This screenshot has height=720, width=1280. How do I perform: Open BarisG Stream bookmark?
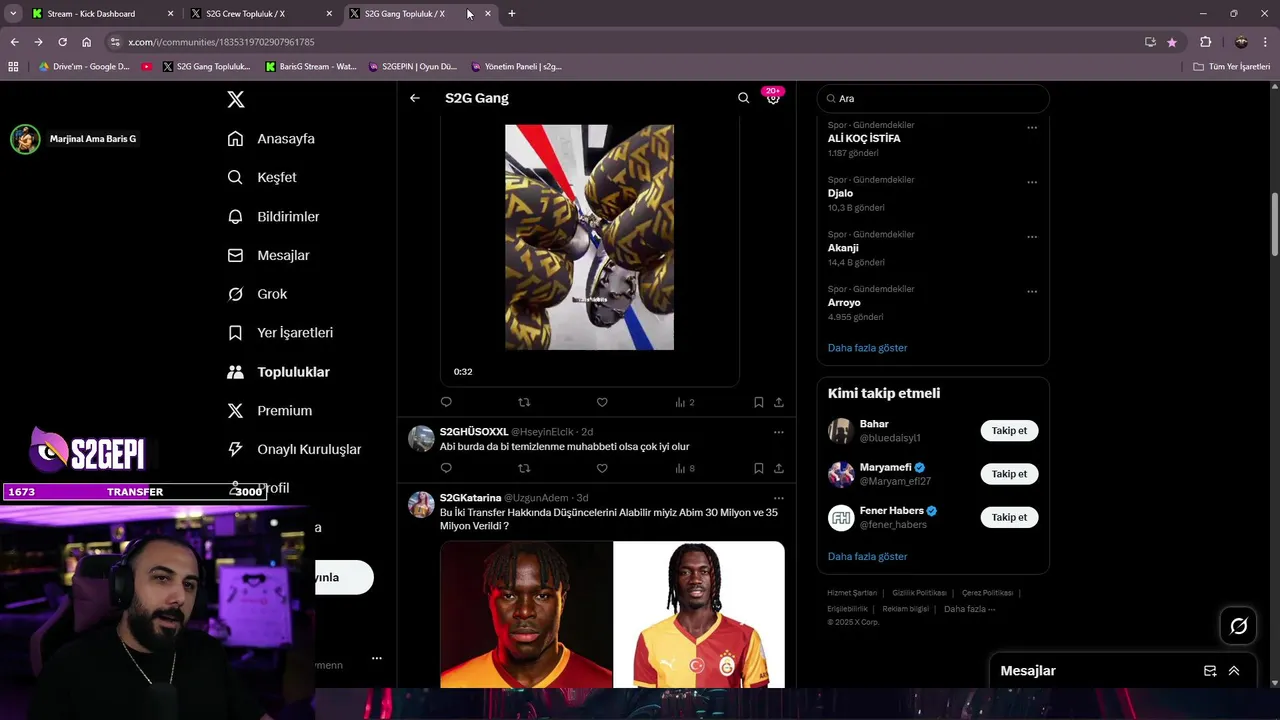click(311, 67)
